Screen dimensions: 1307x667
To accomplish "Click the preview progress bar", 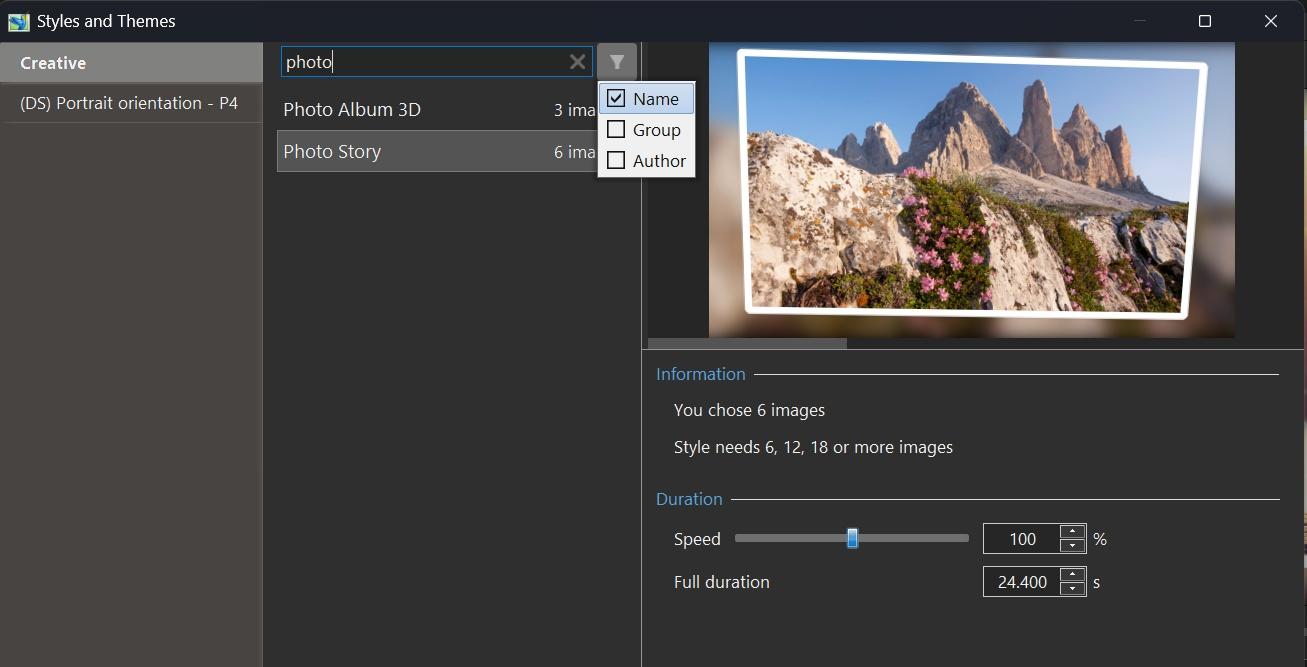I will click(x=748, y=343).
